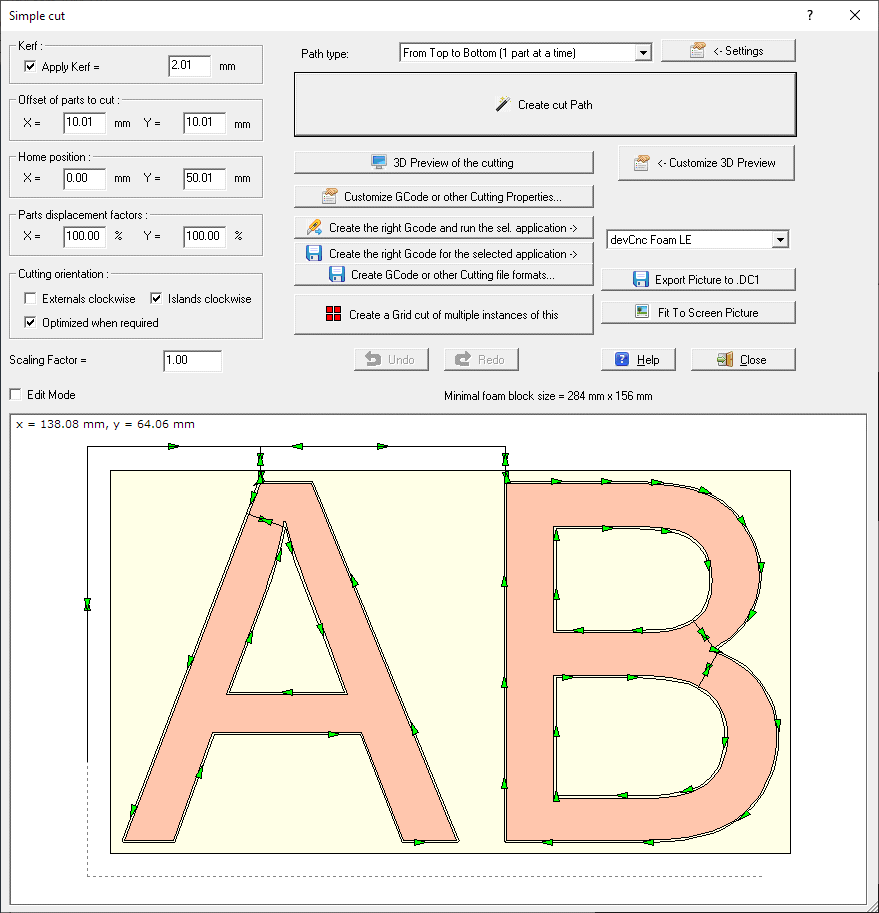
Task: Click the Scaling Factor input field
Action: point(192,360)
